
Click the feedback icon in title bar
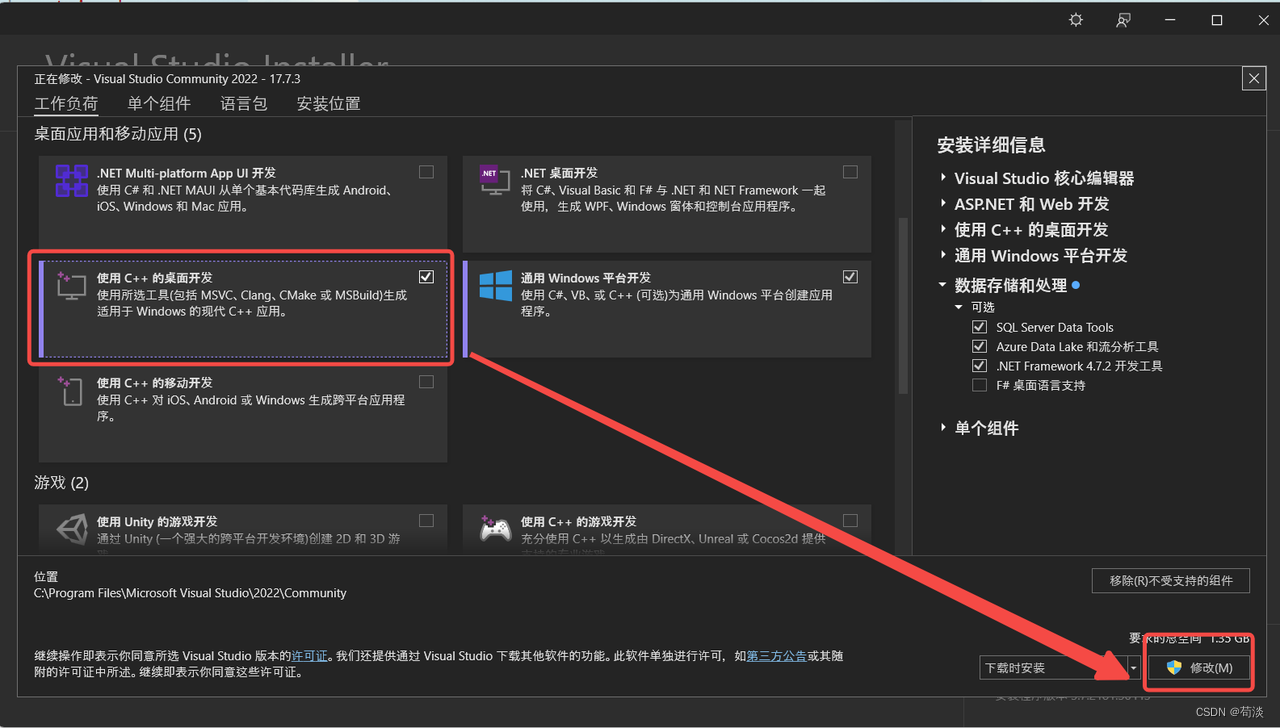coord(1124,20)
